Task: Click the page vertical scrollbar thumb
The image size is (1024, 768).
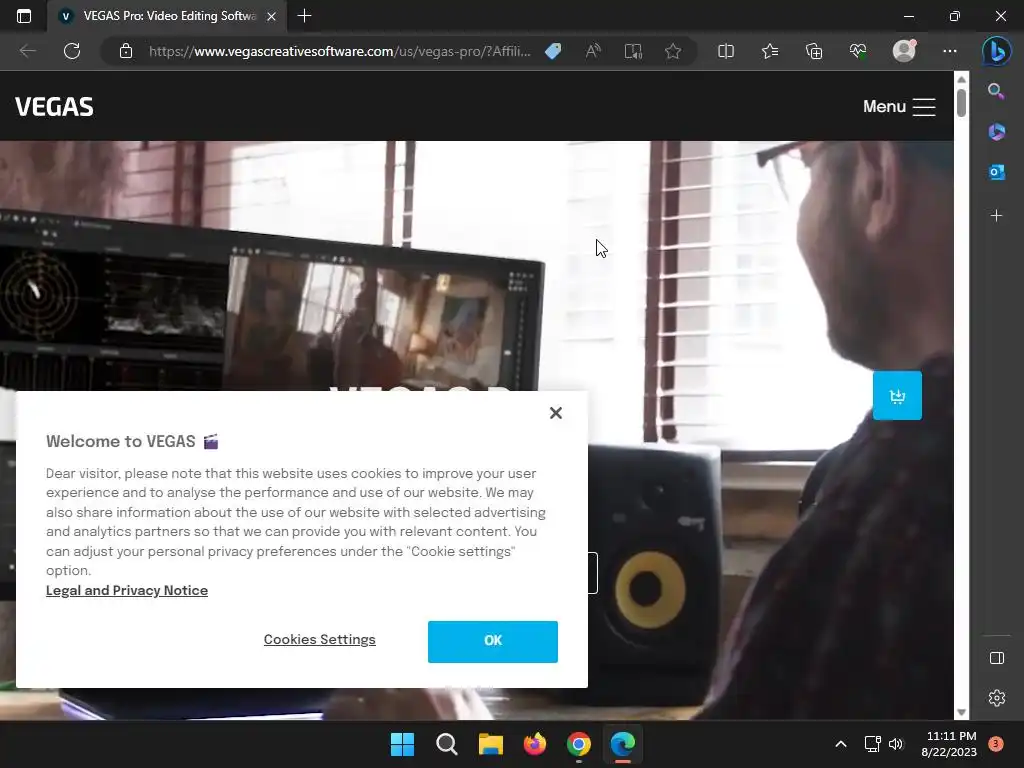Action: (961, 102)
